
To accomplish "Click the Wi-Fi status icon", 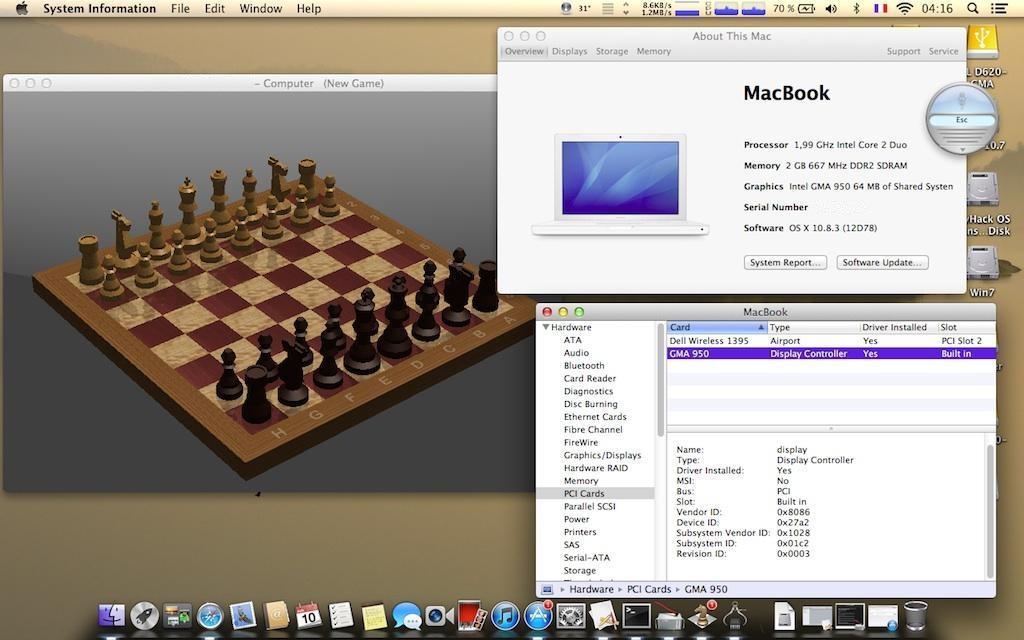I will (x=905, y=8).
